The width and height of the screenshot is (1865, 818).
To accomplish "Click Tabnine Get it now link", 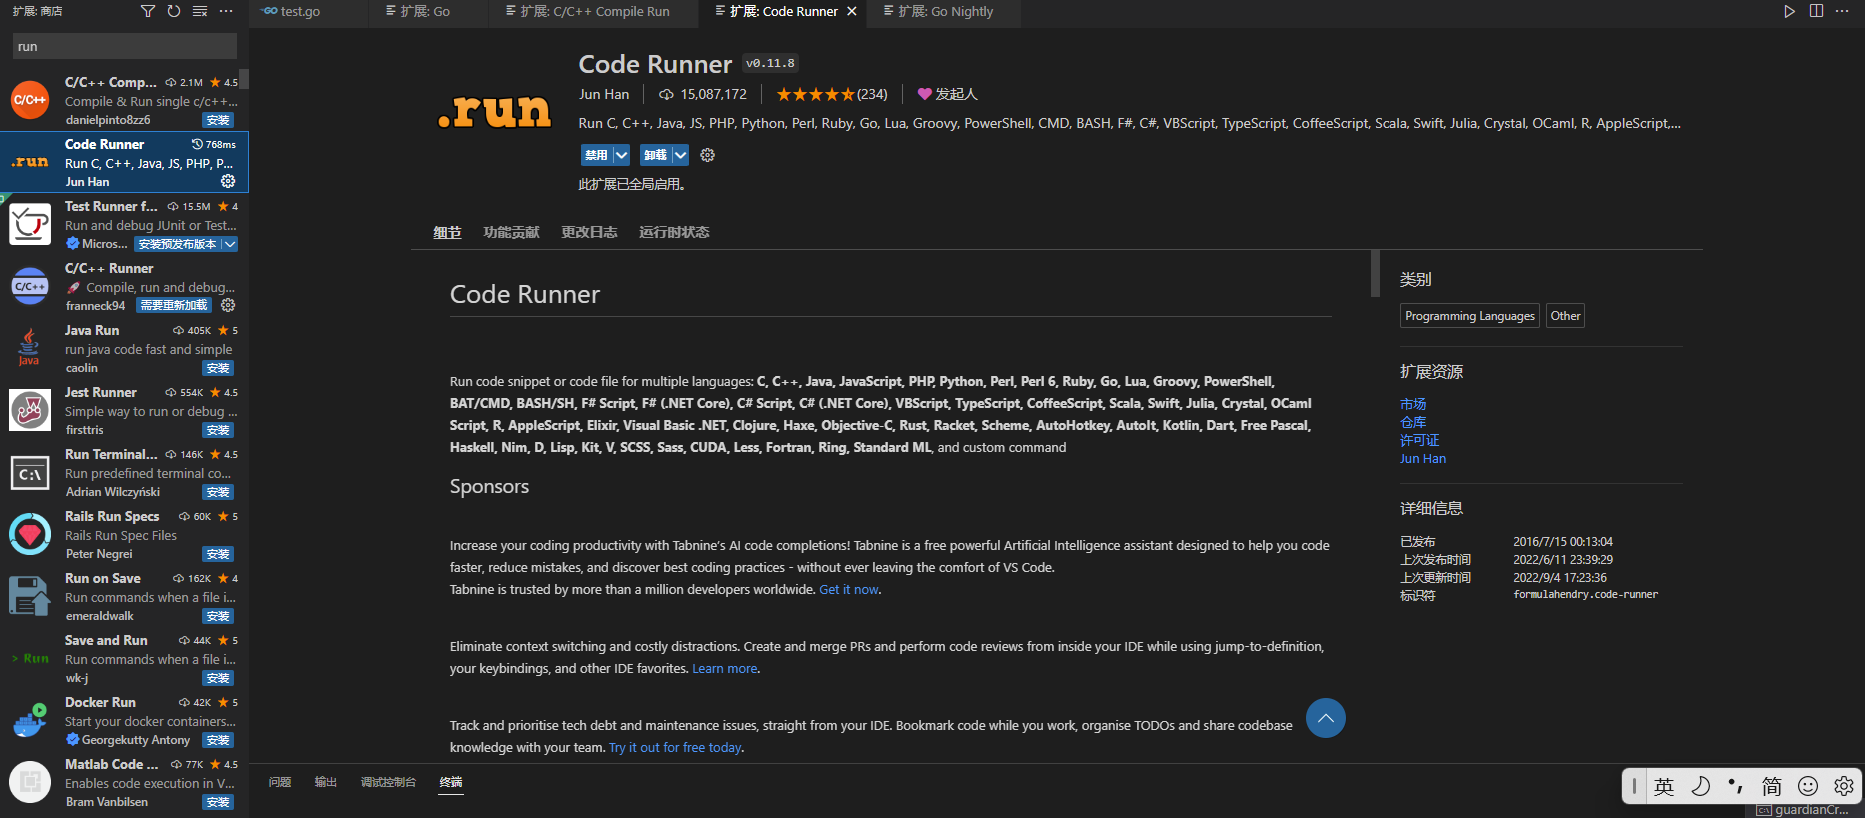I will (849, 589).
